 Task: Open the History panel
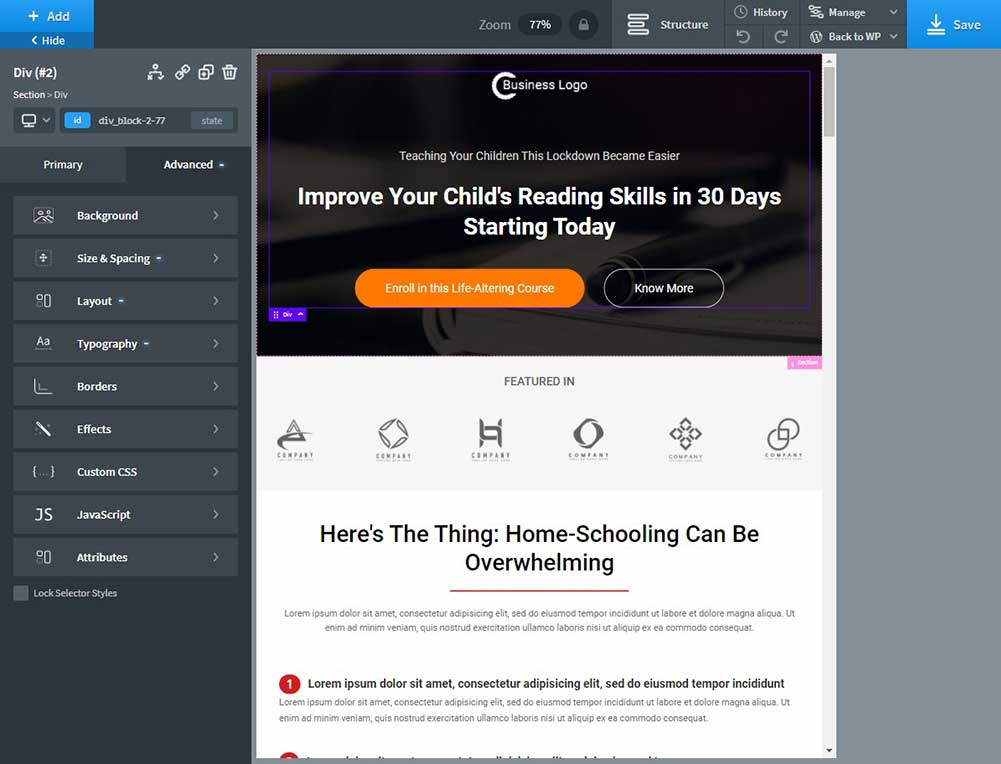(x=762, y=12)
